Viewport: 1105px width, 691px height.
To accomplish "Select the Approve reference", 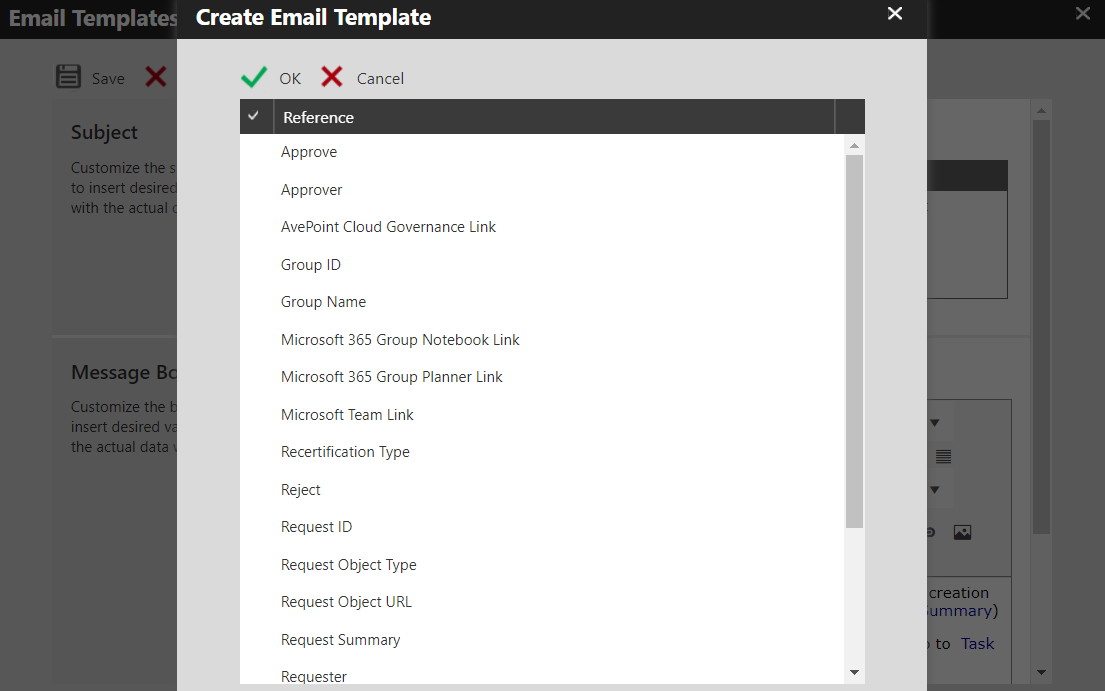I will click(x=308, y=151).
